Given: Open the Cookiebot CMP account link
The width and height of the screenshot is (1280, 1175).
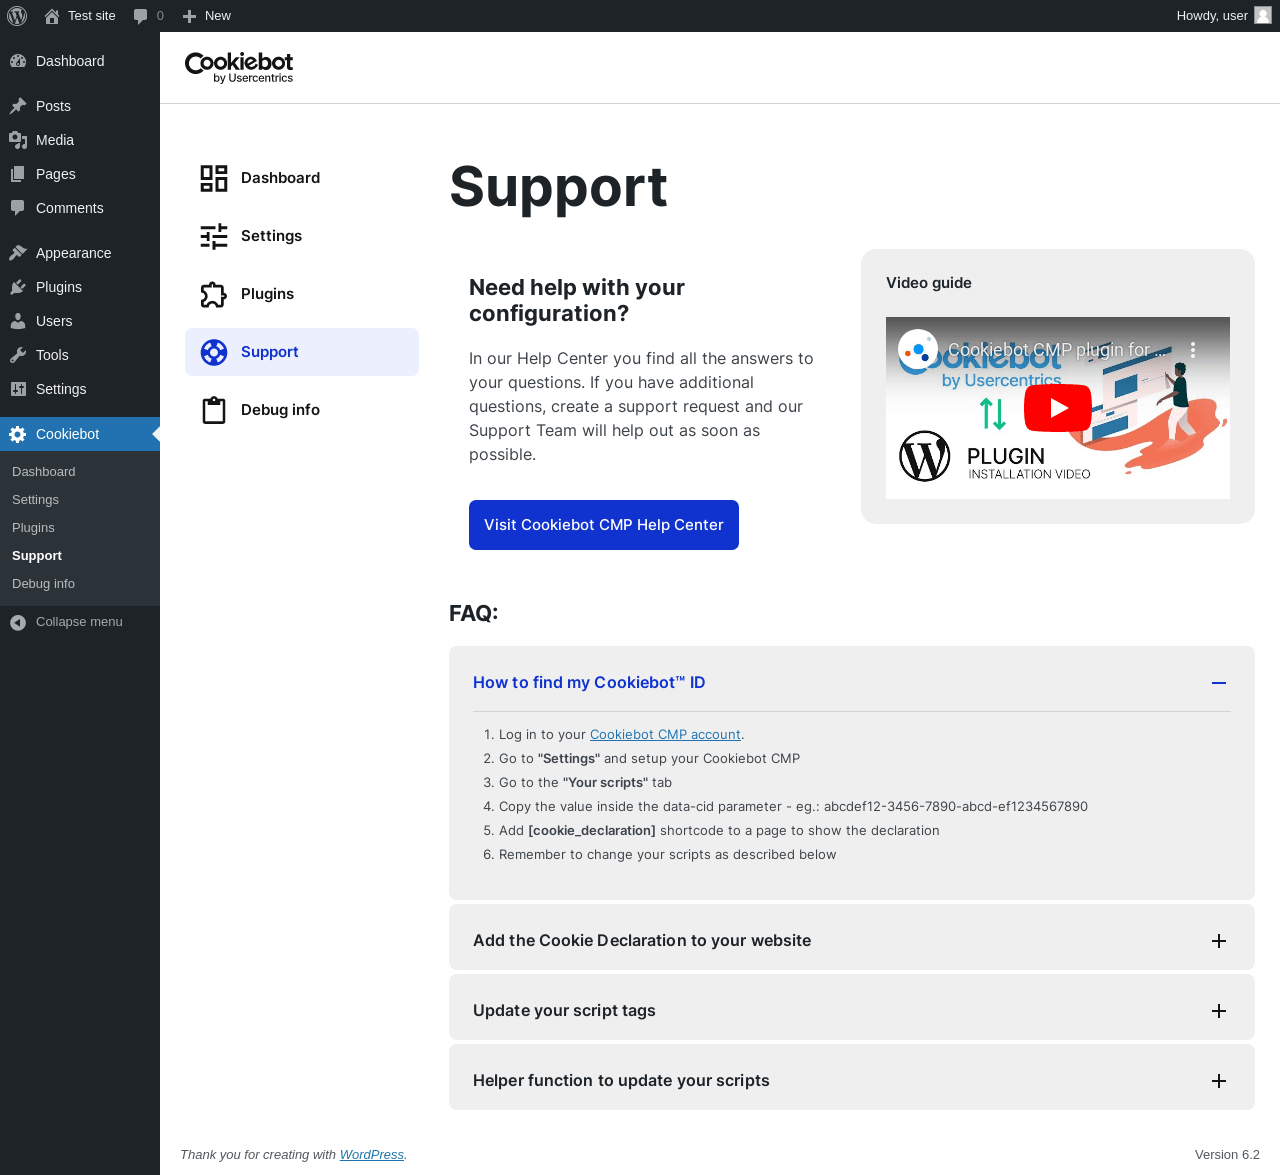Looking at the screenshot, I should click(x=665, y=735).
